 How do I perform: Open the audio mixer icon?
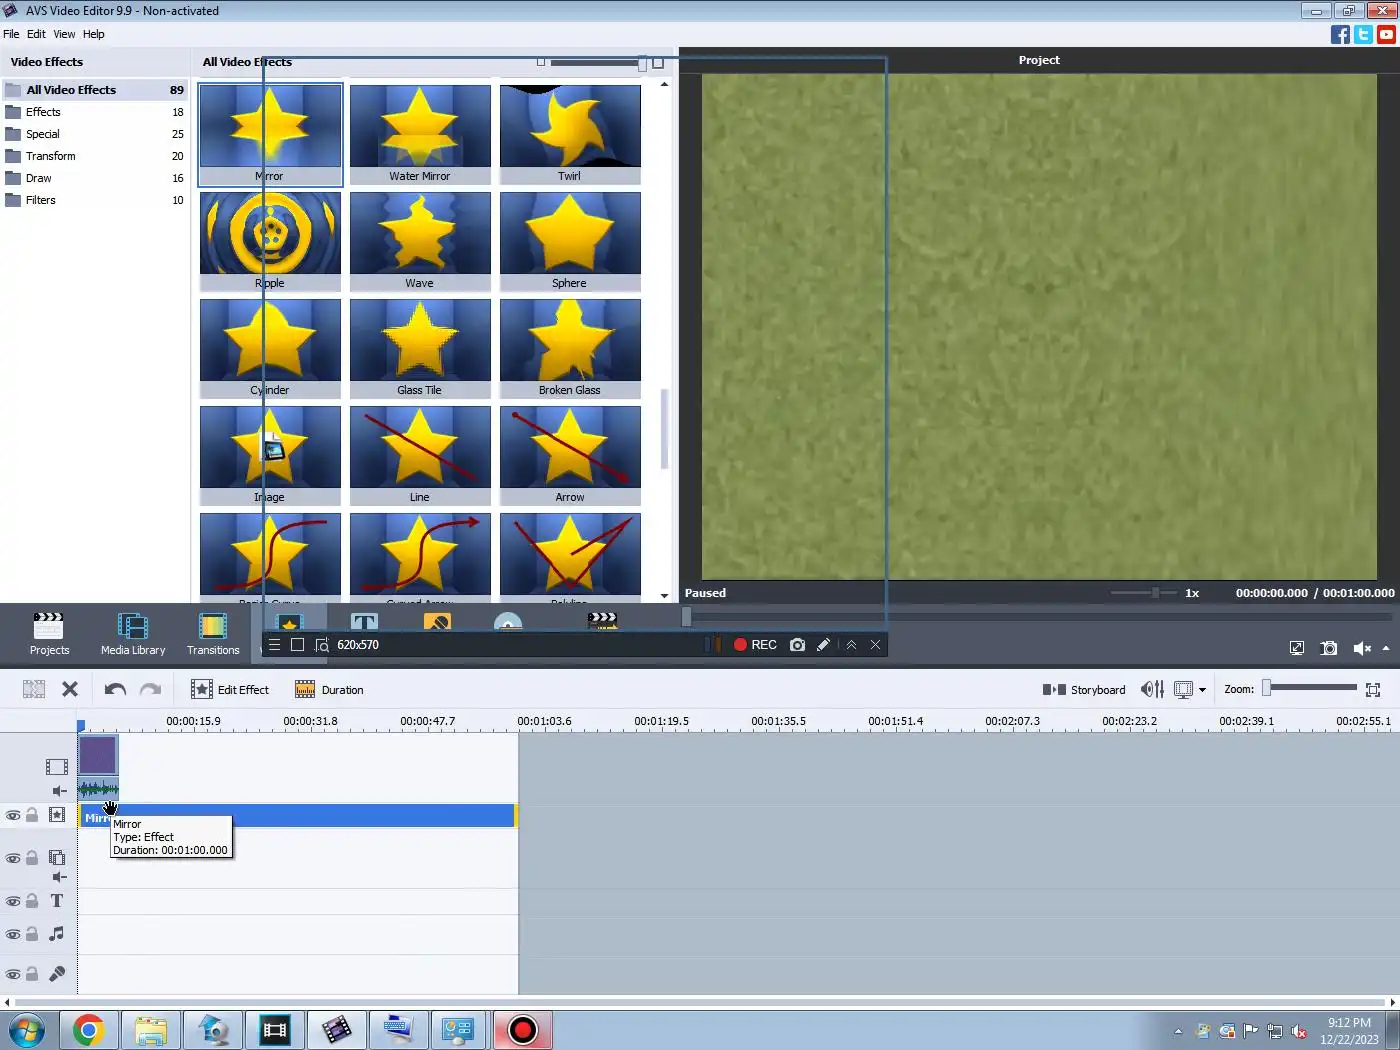[1152, 689]
